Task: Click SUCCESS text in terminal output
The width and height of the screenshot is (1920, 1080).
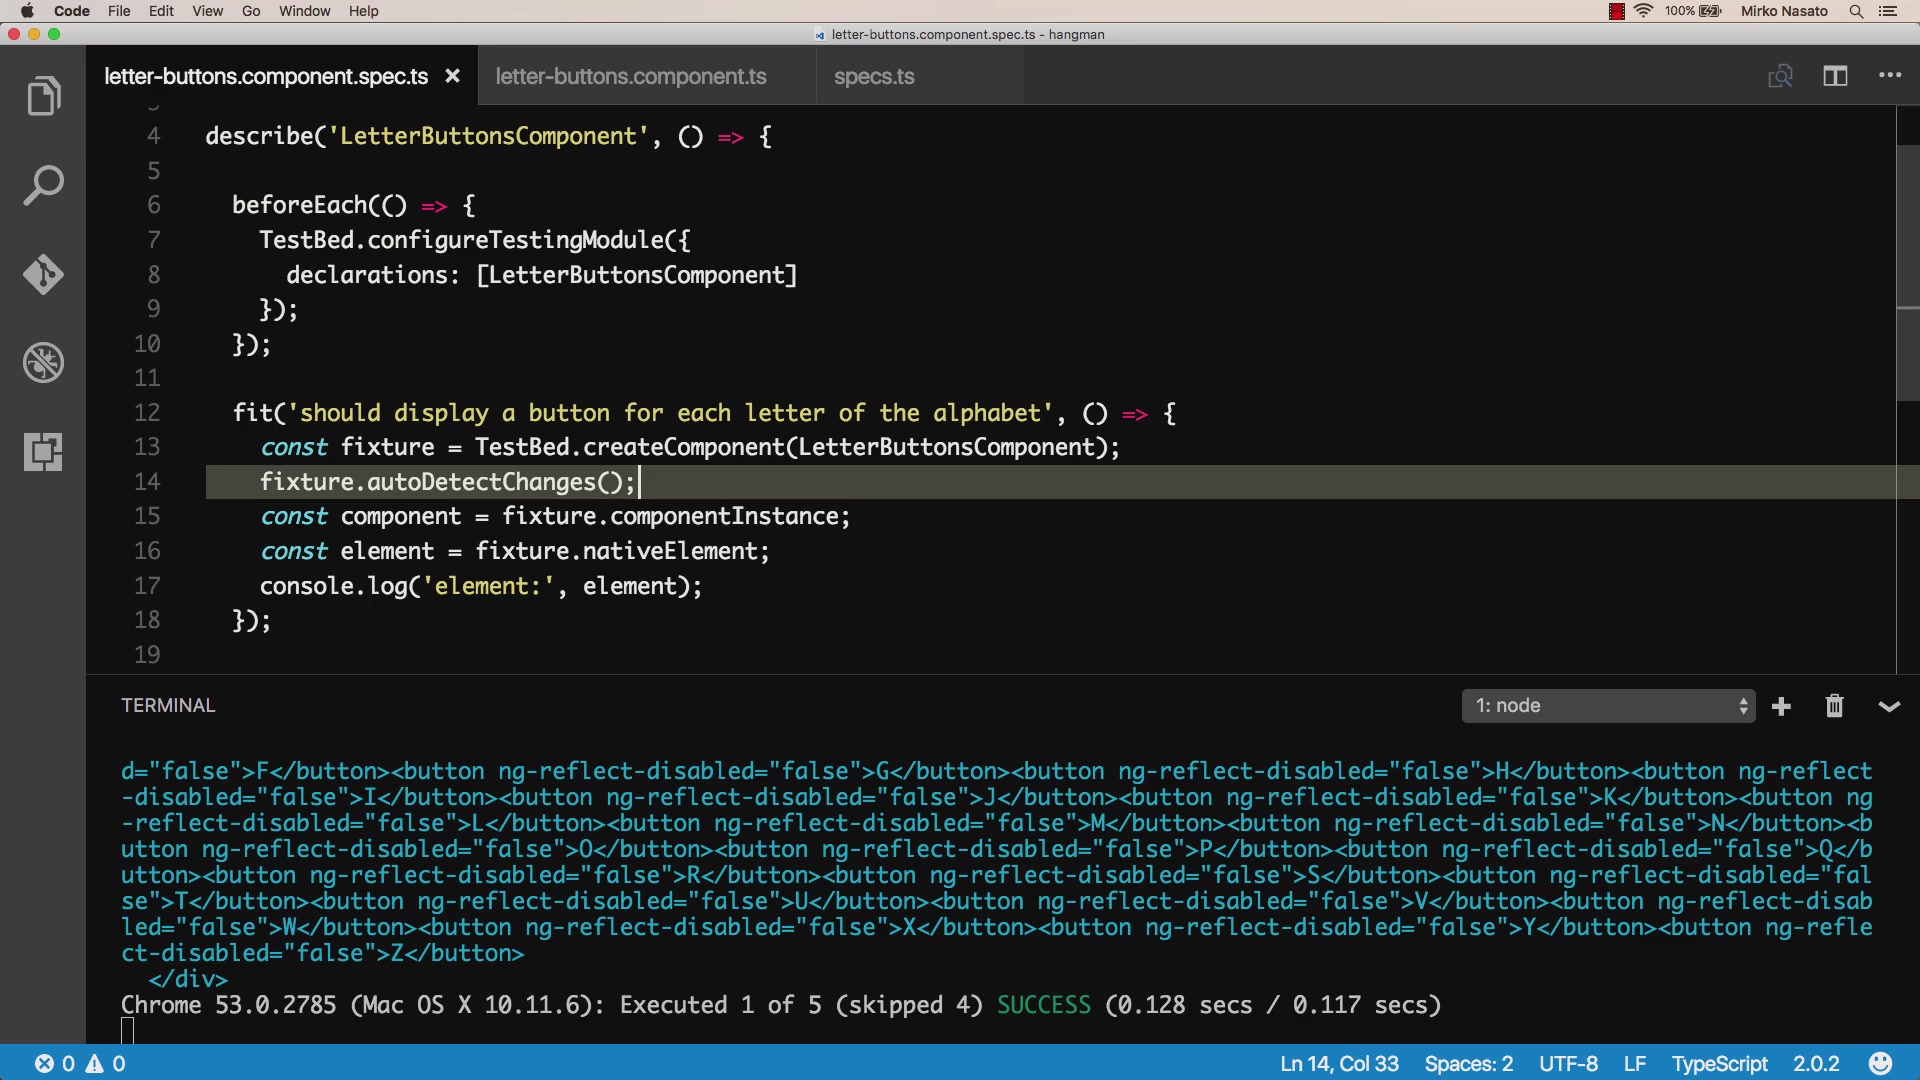Action: click(x=1043, y=1005)
